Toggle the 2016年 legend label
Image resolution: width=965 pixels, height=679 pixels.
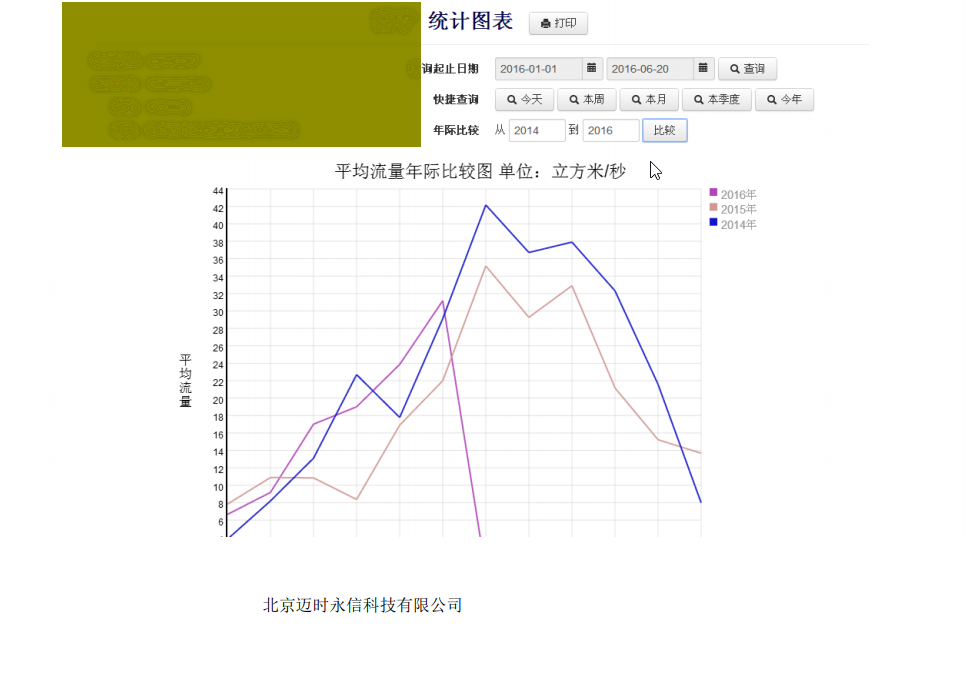738,194
